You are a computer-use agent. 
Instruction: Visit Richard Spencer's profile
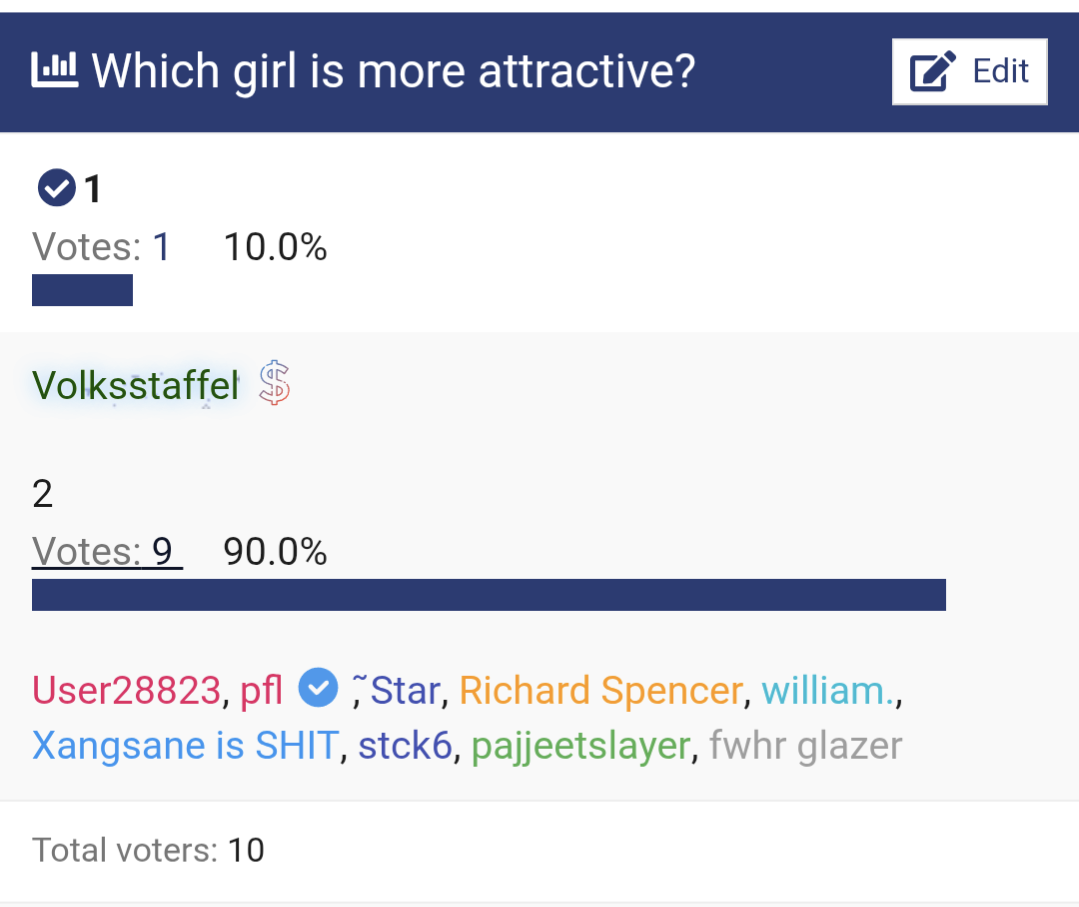click(601, 690)
